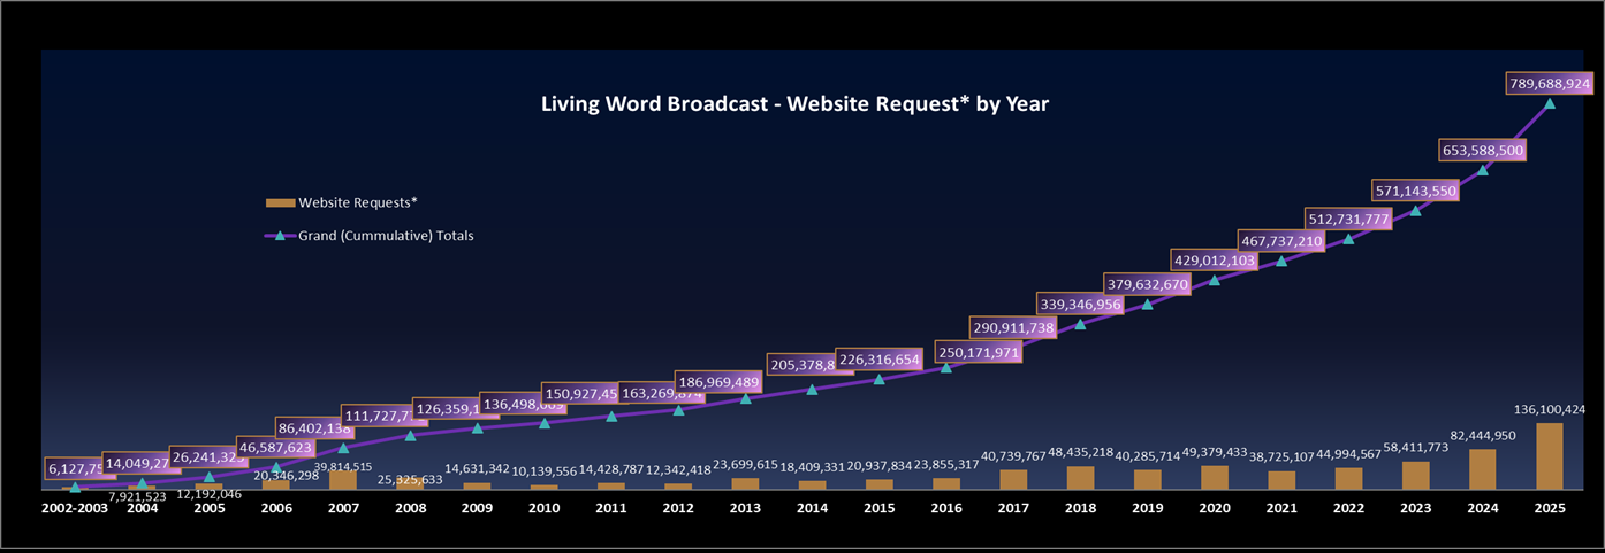This screenshot has width=1605, height=553.
Task: Click the orange Website Requests legend swatch
Action: (280, 203)
